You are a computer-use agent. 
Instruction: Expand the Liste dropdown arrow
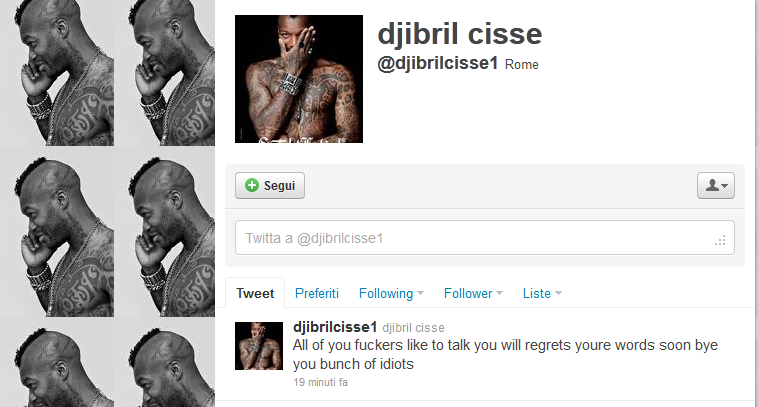coord(558,293)
